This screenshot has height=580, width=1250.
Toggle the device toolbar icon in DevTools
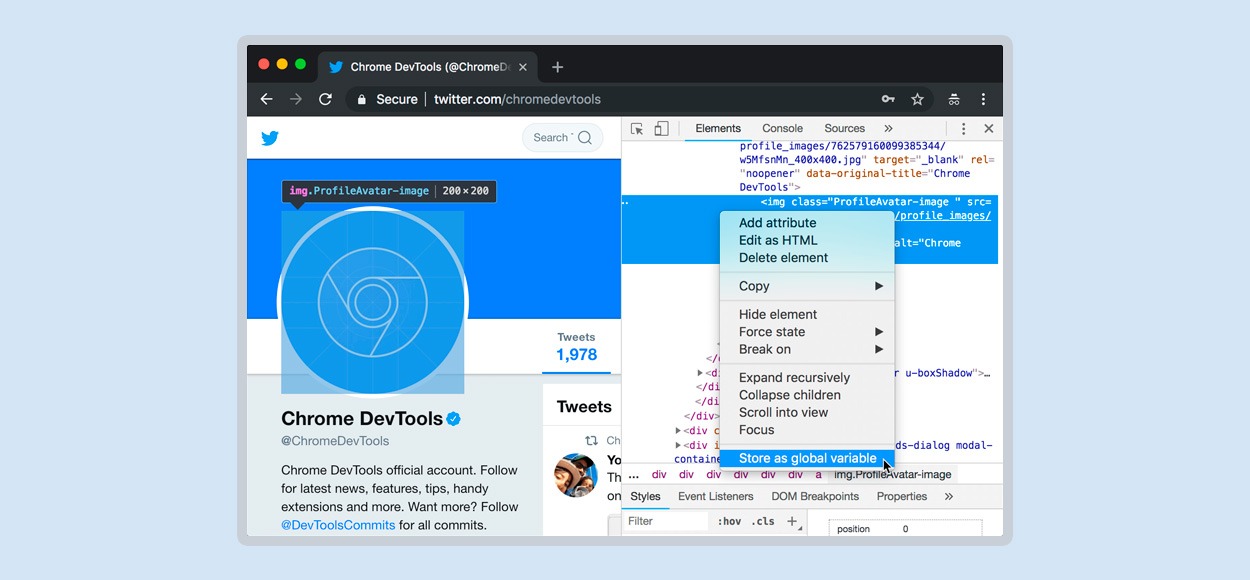click(x=661, y=129)
